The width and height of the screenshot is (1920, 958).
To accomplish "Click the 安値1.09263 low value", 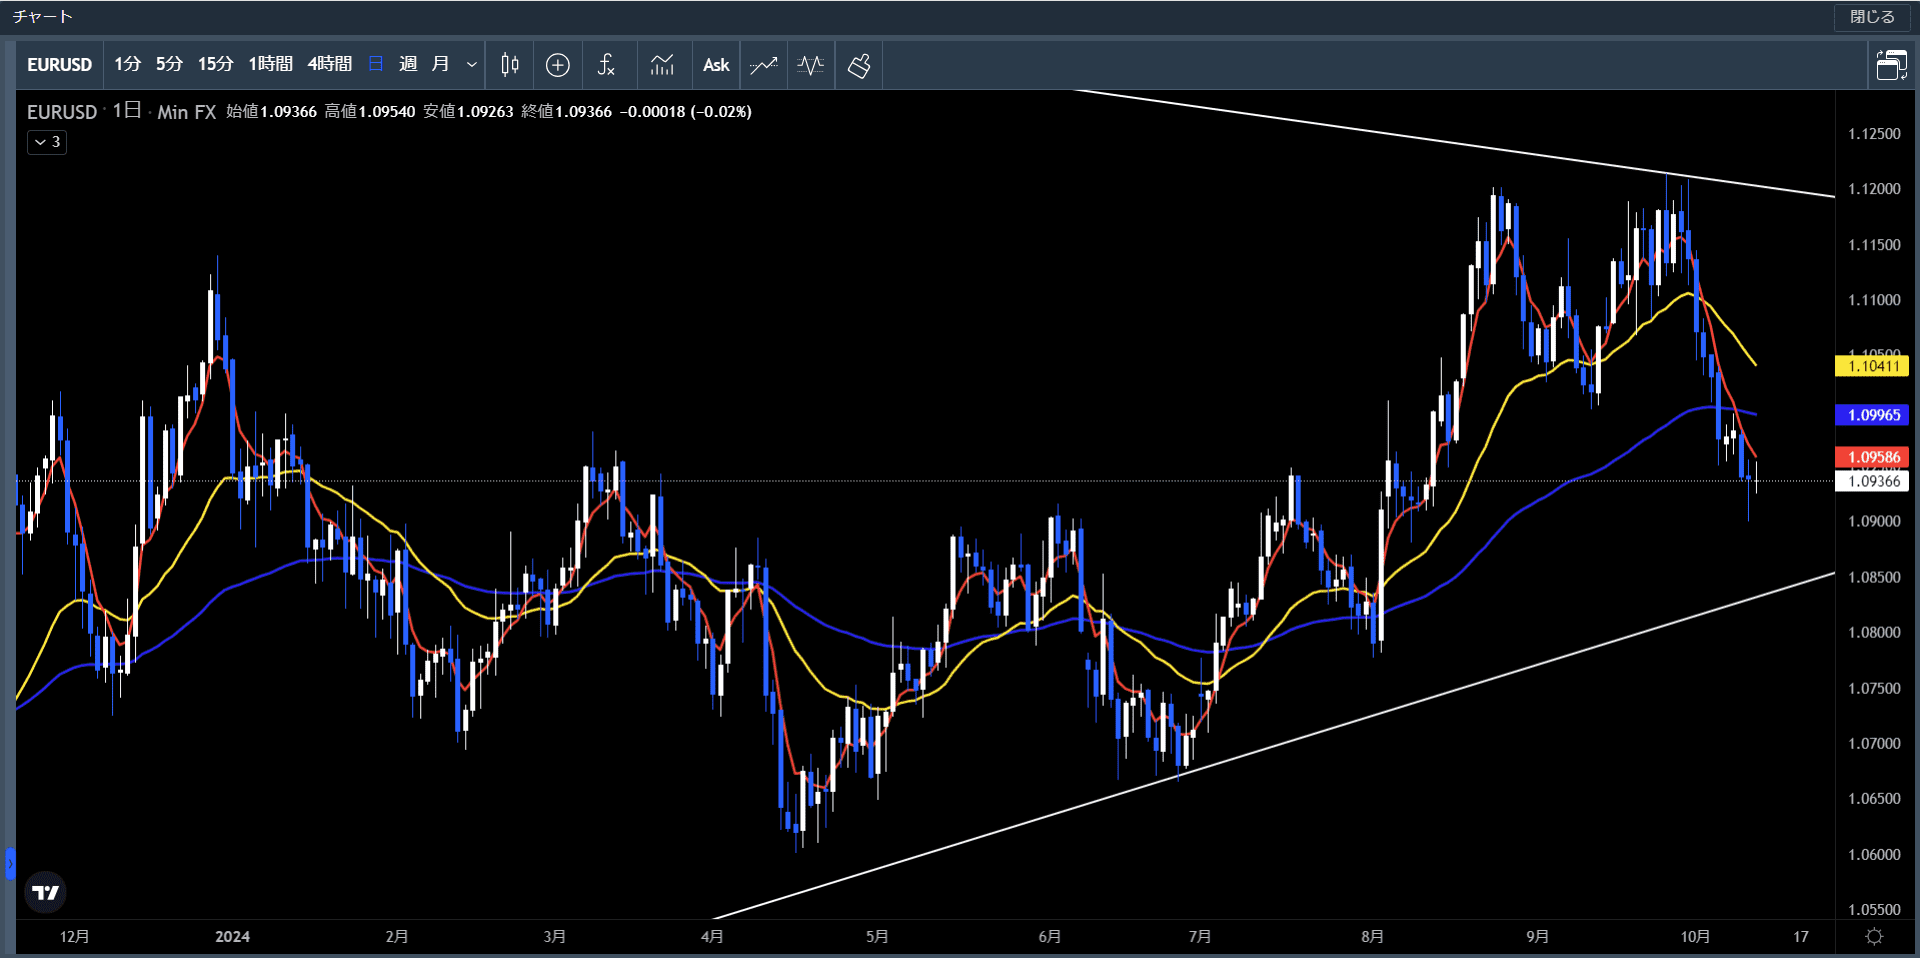I will 468,112.
